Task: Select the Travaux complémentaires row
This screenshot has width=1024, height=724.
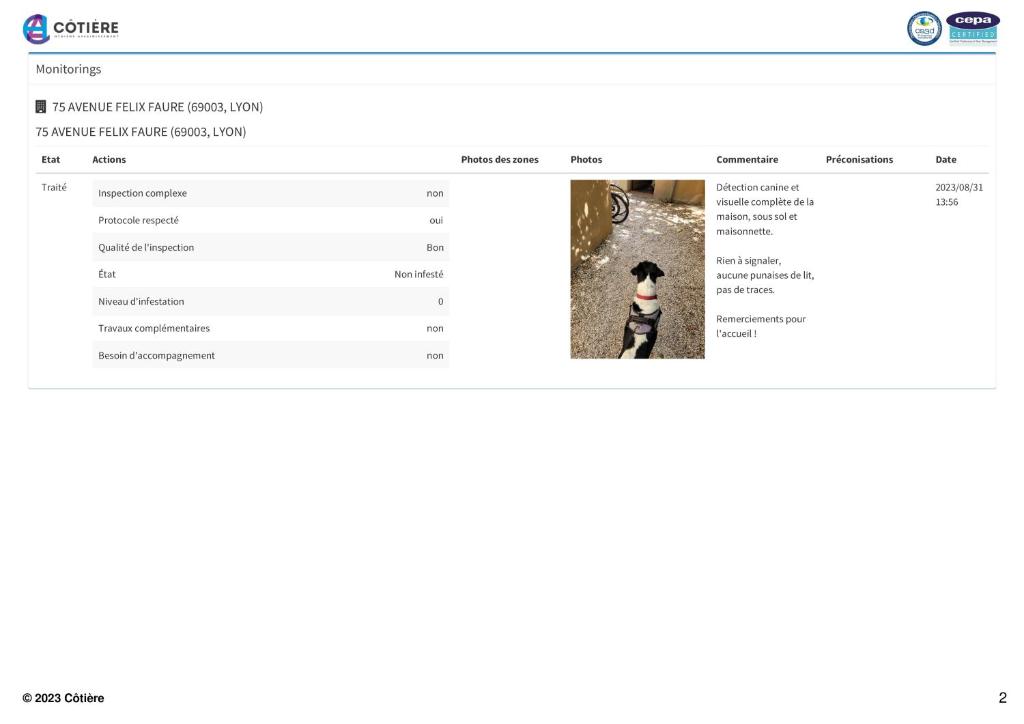Action: click(270, 328)
